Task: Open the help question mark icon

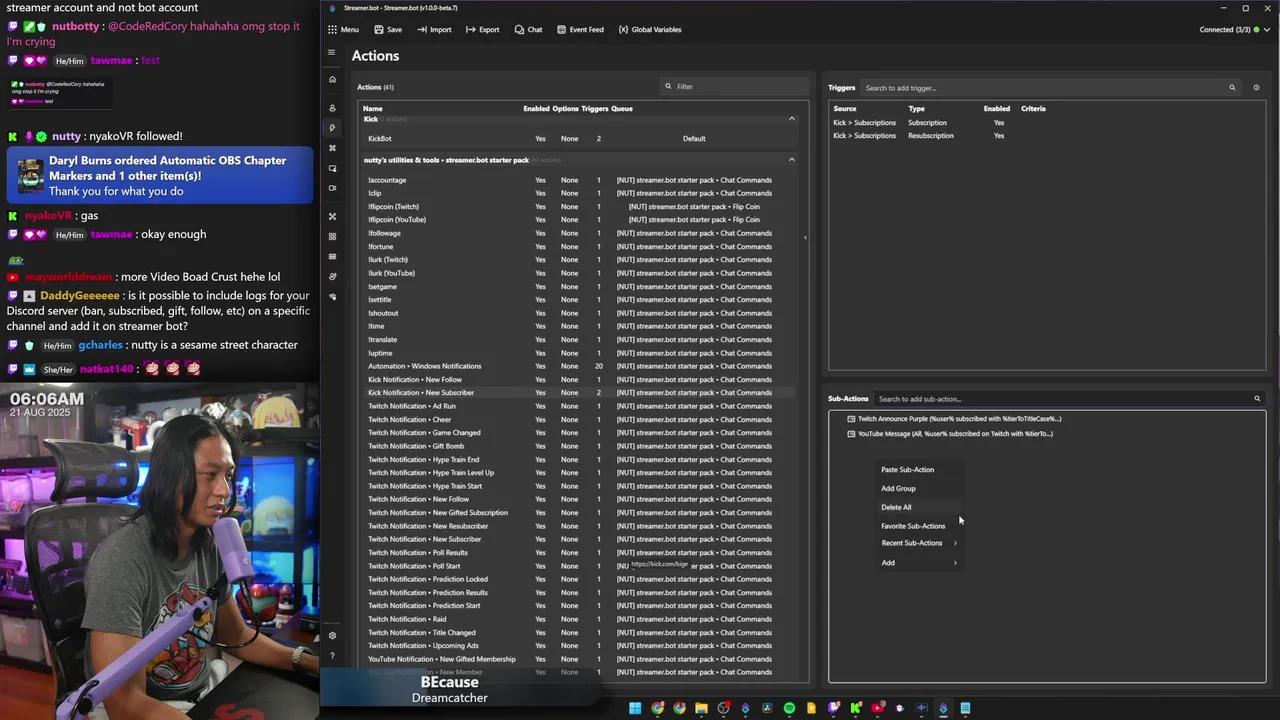Action: click(x=332, y=656)
